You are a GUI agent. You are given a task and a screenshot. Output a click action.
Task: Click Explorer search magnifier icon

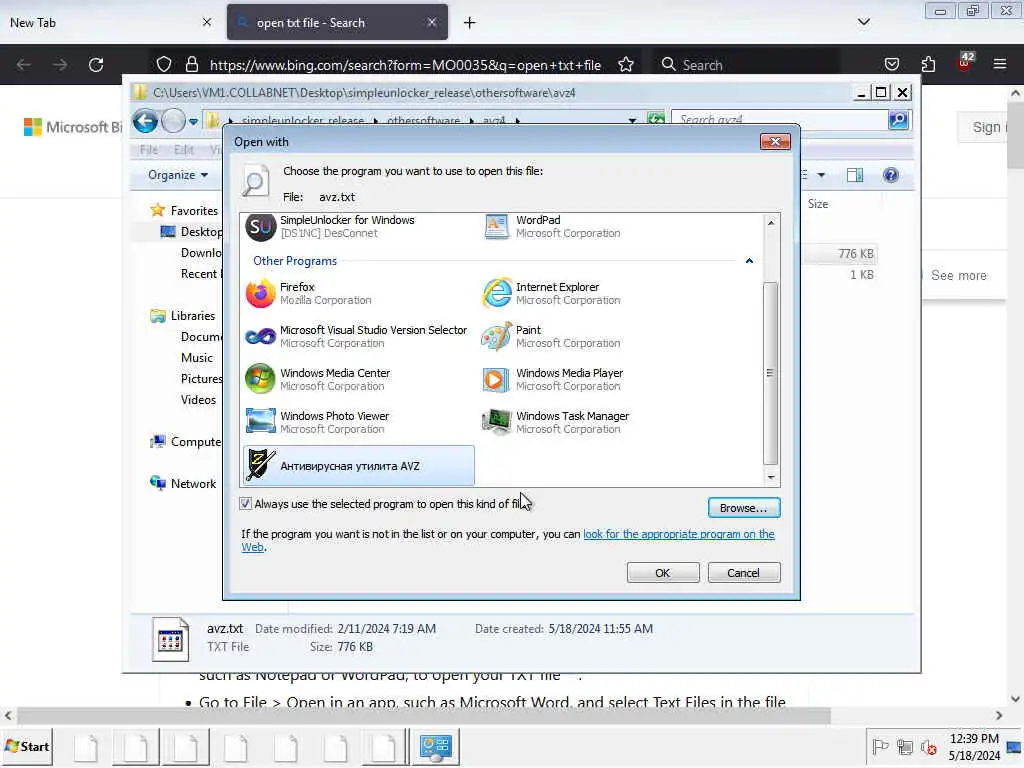click(899, 120)
